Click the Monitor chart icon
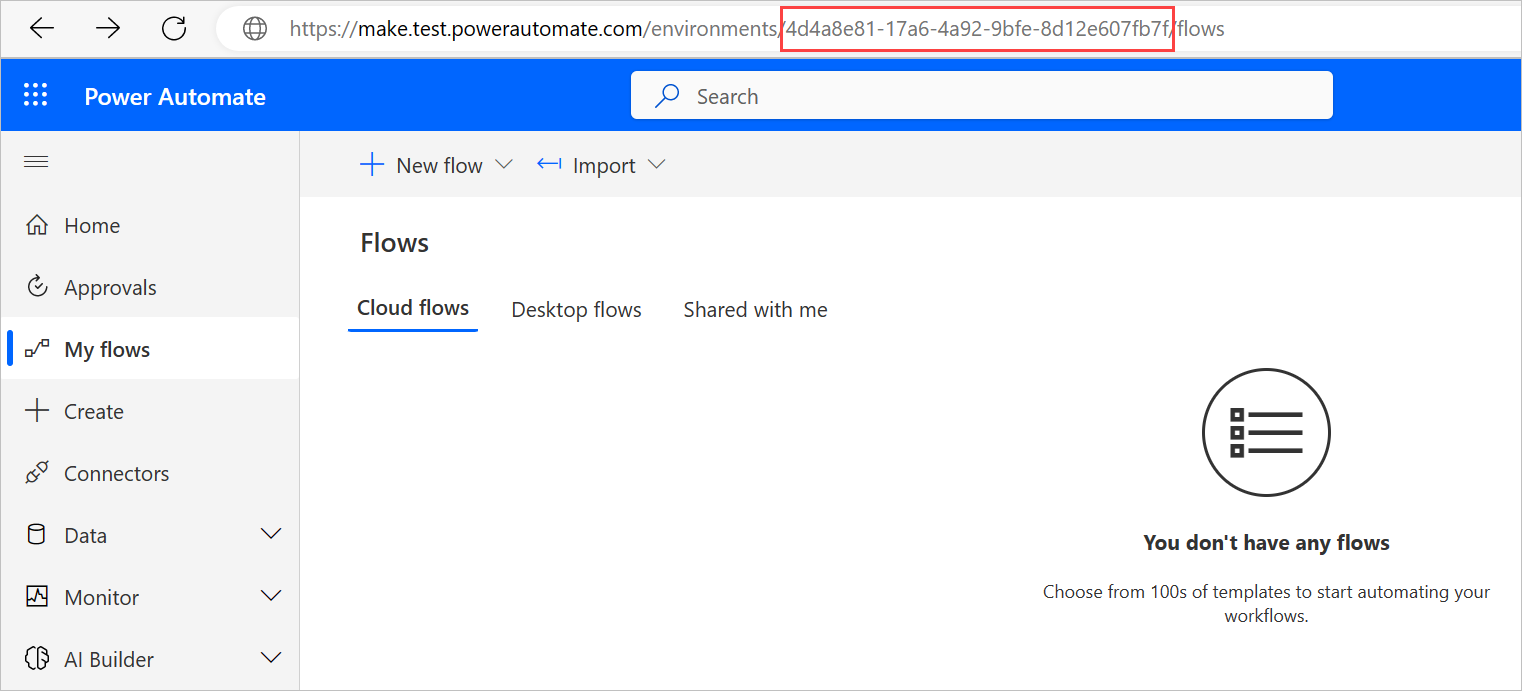The width and height of the screenshot is (1522, 691). [37, 597]
